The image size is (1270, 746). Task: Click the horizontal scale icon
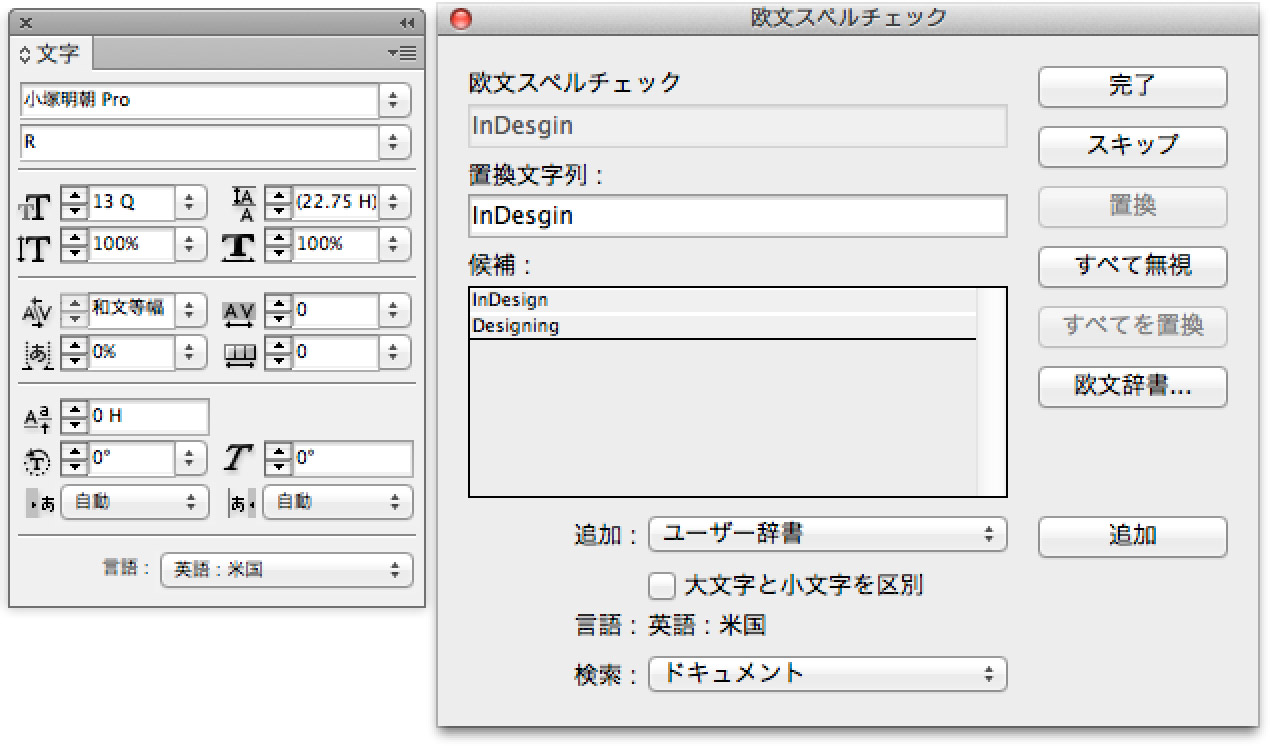pos(239,246)
